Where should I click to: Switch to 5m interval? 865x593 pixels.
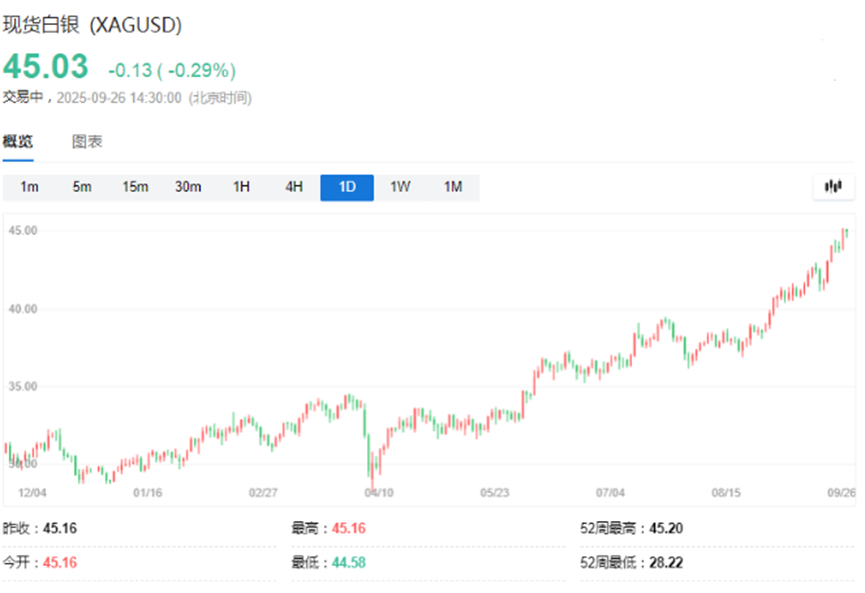[x=81, y=187]
